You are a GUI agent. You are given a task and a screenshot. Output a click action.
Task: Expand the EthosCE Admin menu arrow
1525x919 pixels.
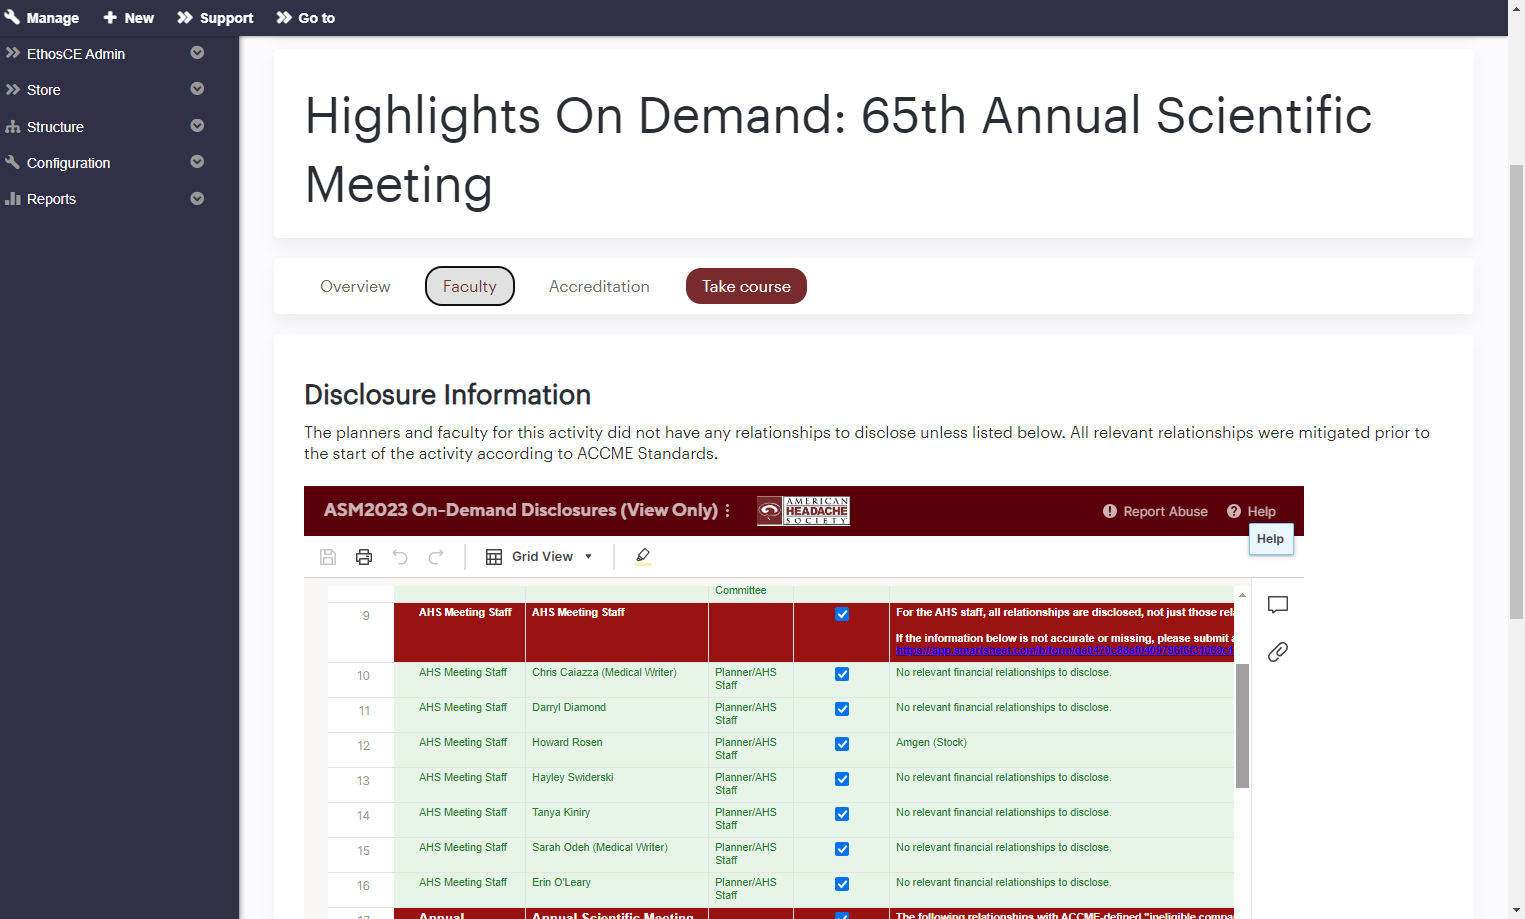tap(197, 53)
